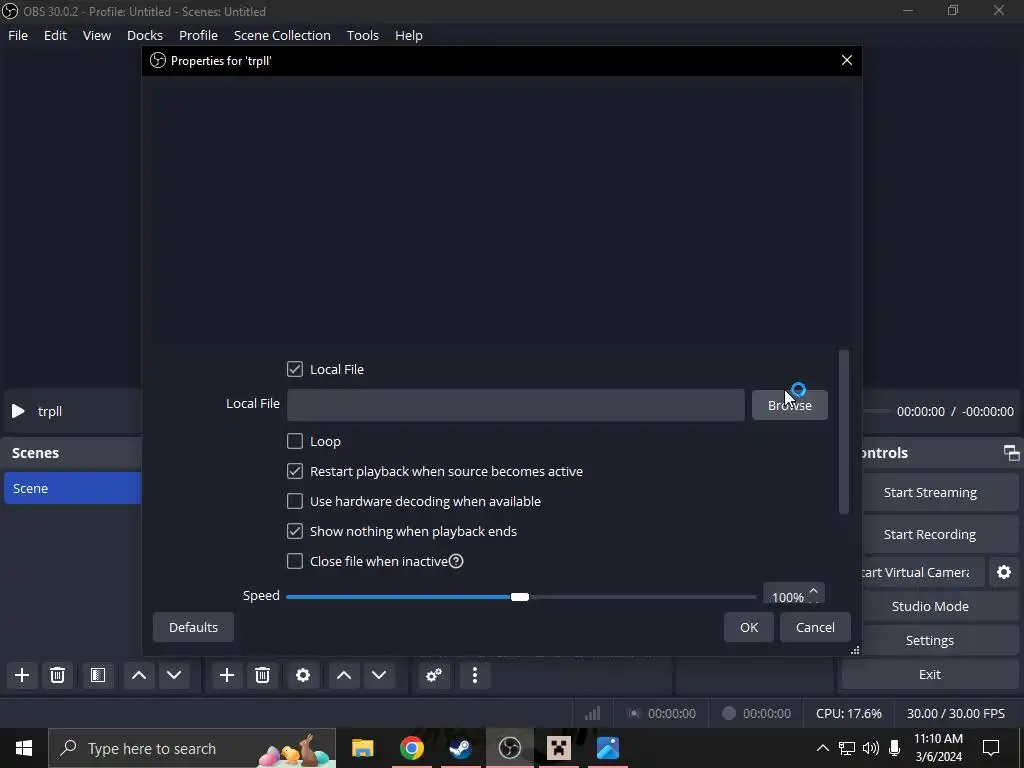Cancel the properties dialog

click(815, 627)
